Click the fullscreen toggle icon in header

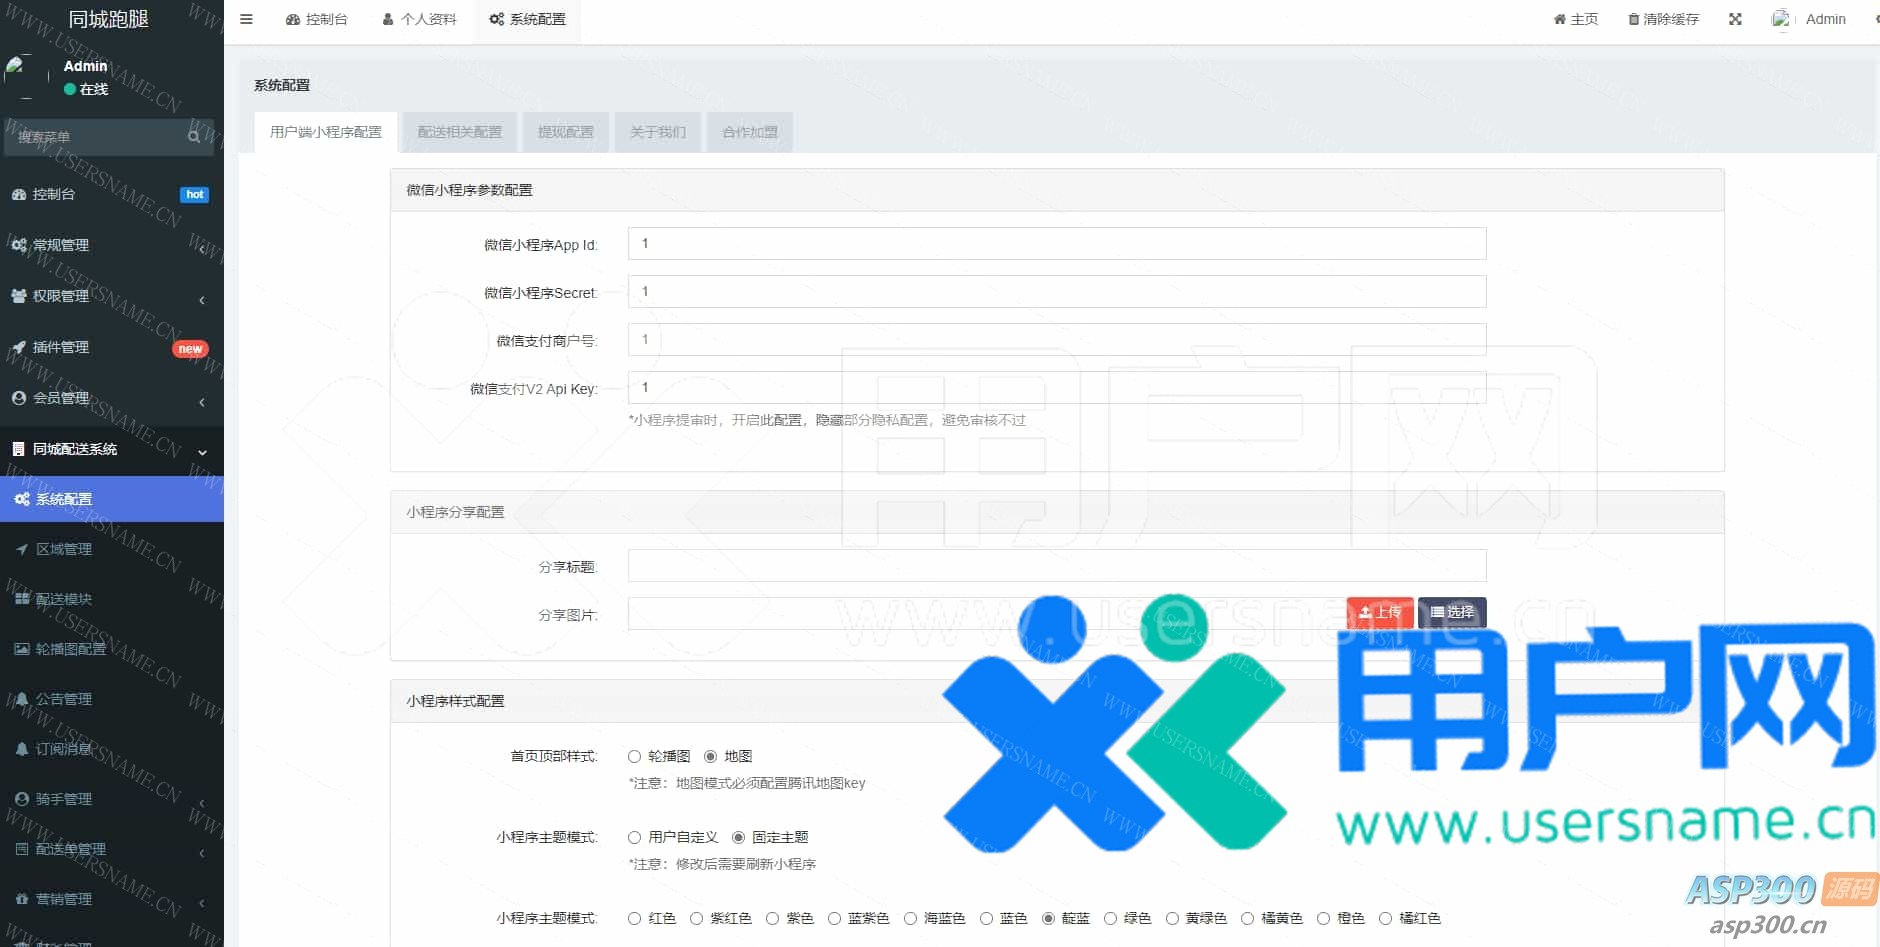1735,19
